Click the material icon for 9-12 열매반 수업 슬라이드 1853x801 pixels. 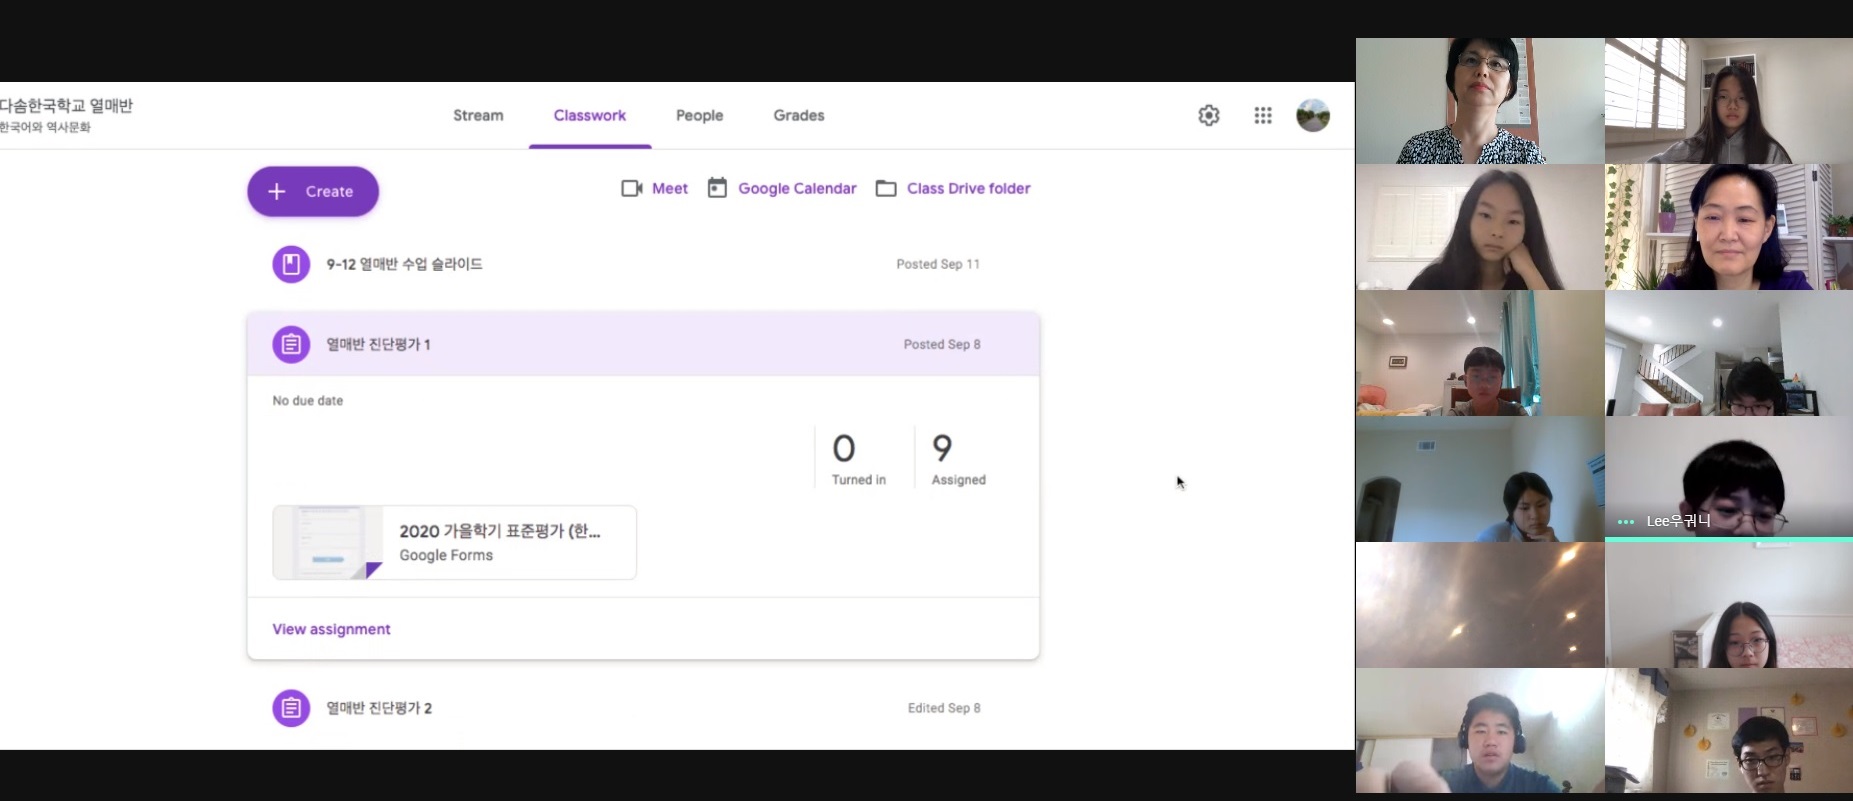pyautogui.click(x=291, y=265)
